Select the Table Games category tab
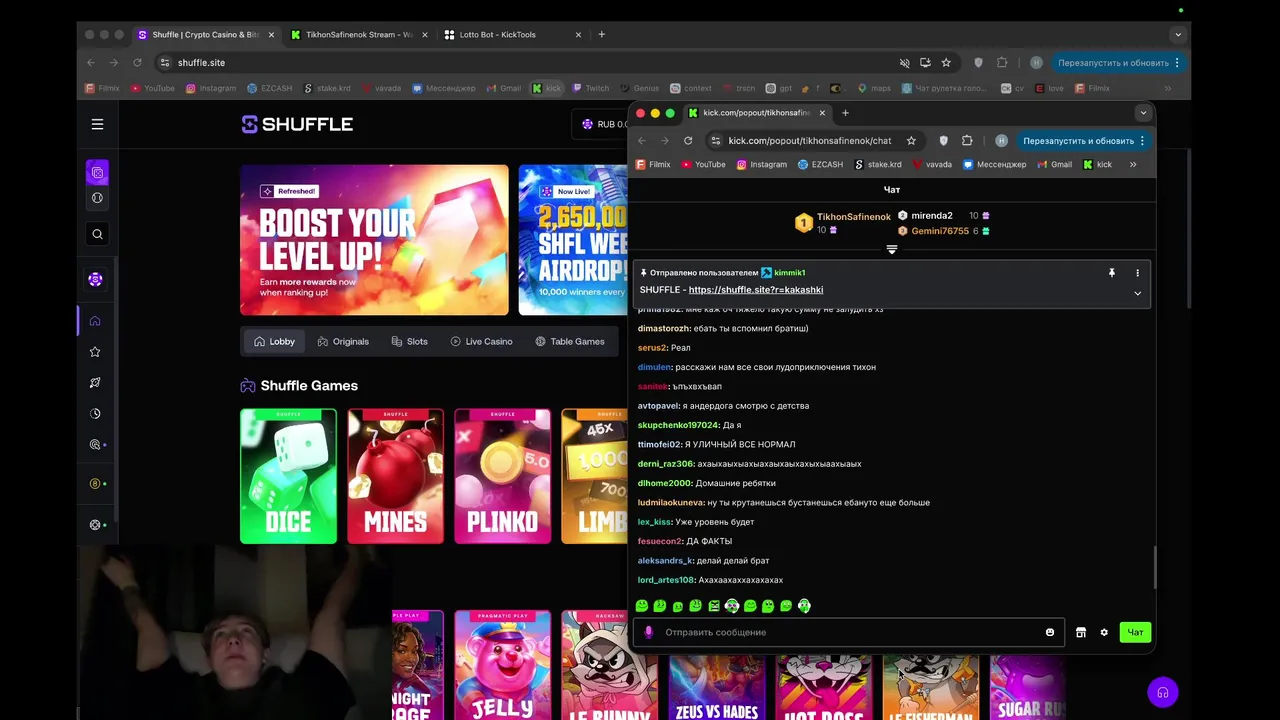 [x=569, y=341]
